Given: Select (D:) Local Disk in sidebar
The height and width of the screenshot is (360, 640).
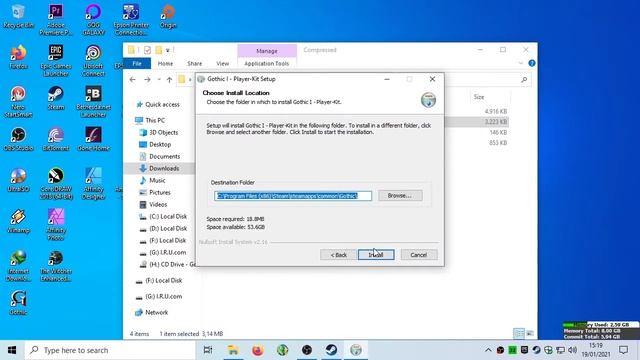Looking at the screenshot, I should [x=163, y=229].
